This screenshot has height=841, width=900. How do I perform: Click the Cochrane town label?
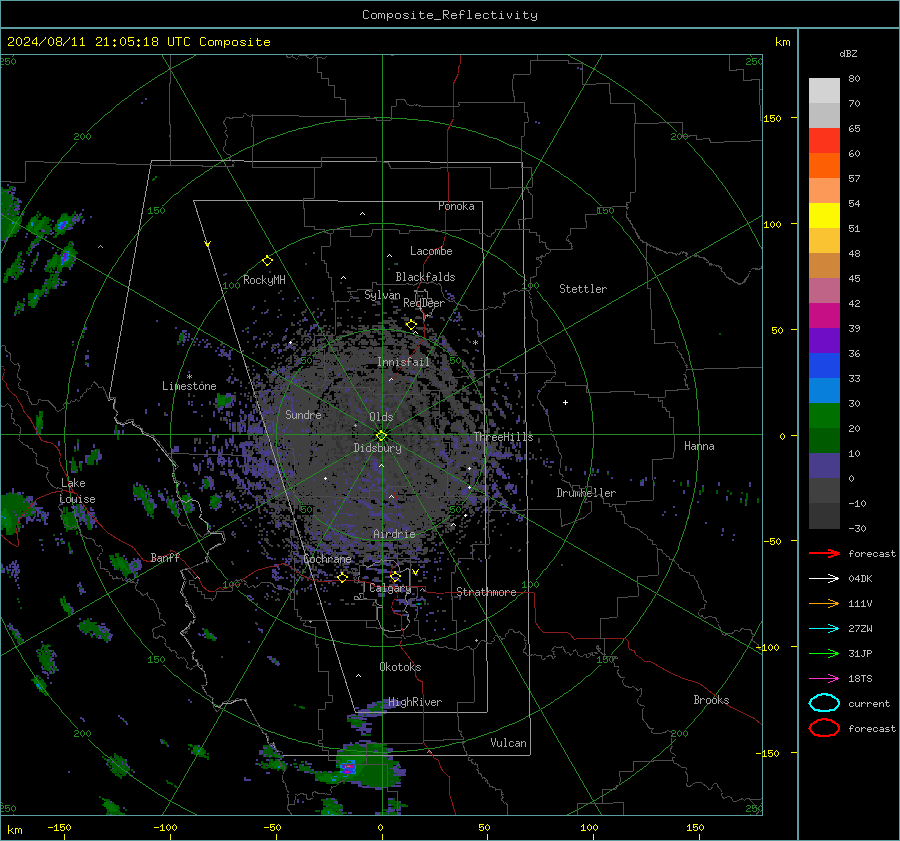click(x=327, y=559)
